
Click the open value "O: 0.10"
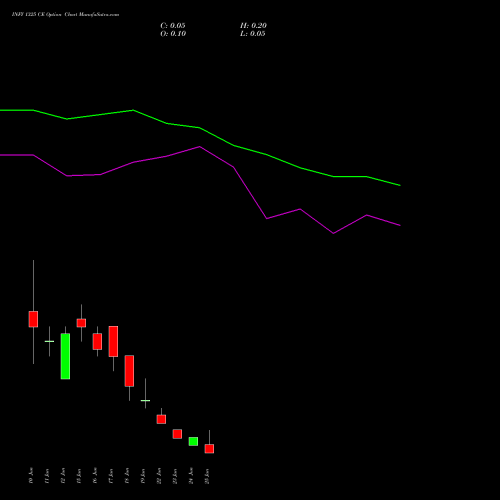point(173,34)
